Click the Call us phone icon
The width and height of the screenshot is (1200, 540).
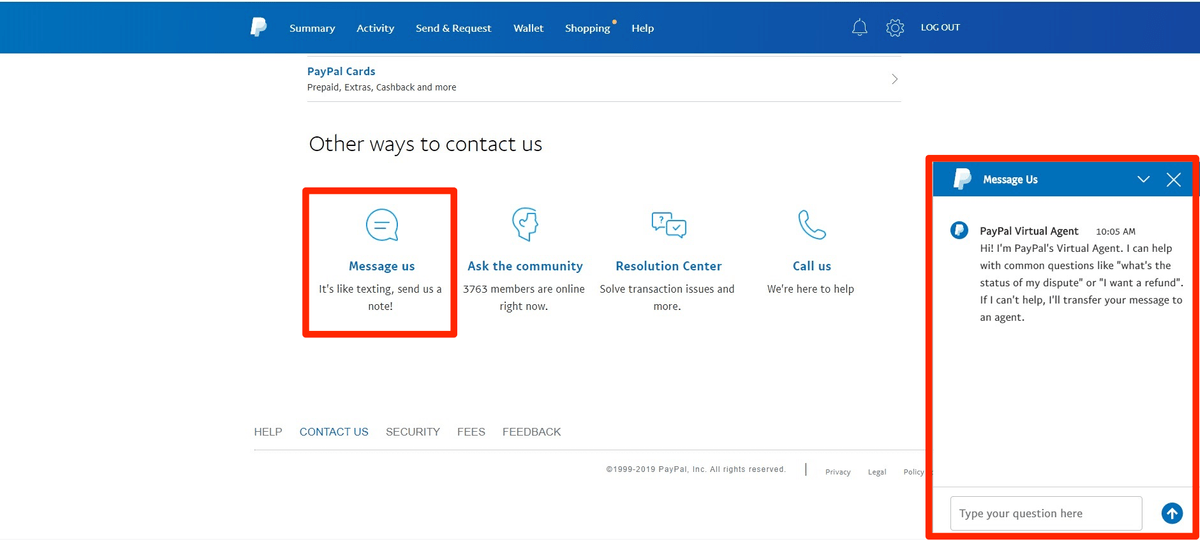click(x=812, y=225)
